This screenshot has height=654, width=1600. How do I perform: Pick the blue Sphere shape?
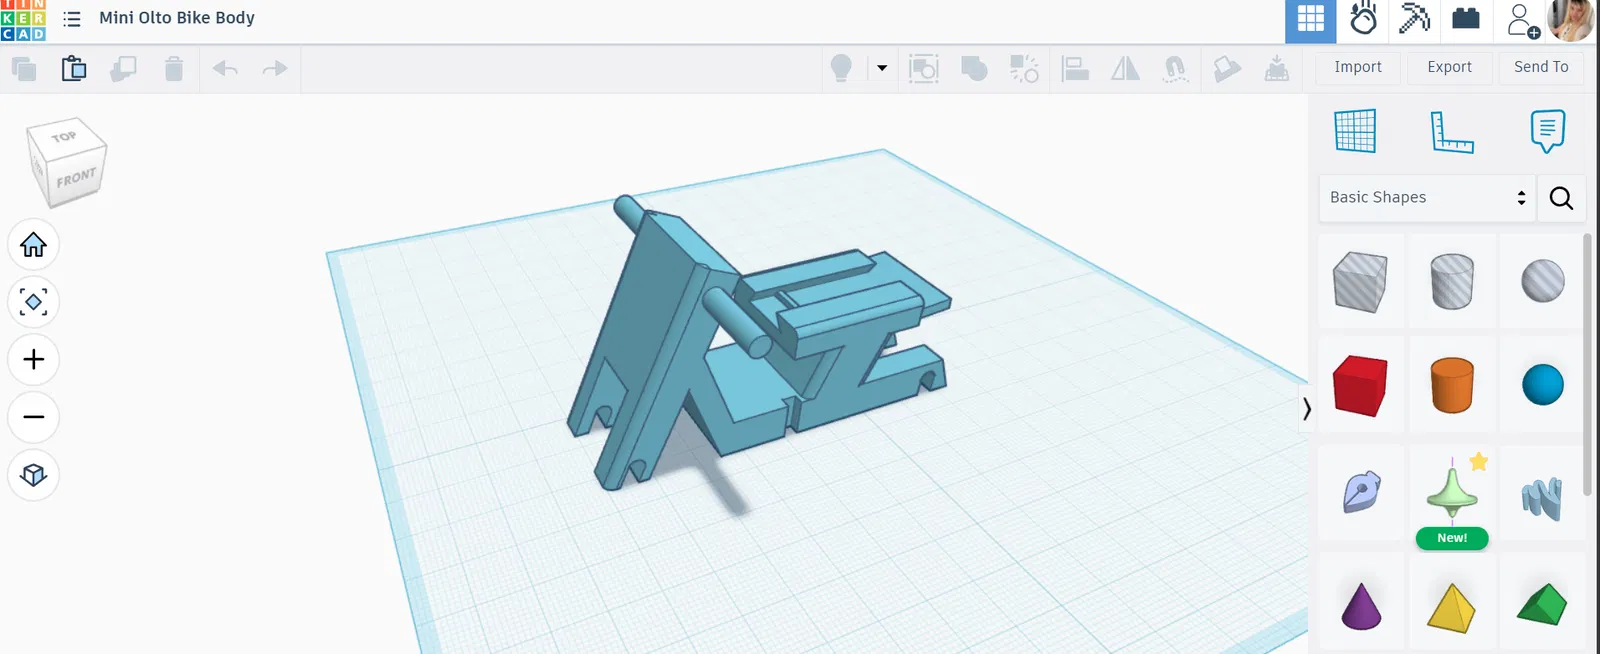pos(1542,385)
